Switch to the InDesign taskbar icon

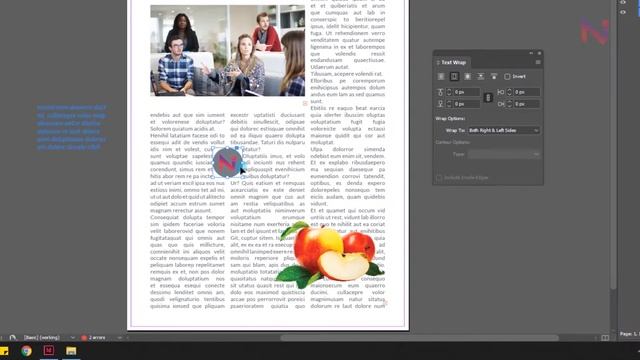49,351
